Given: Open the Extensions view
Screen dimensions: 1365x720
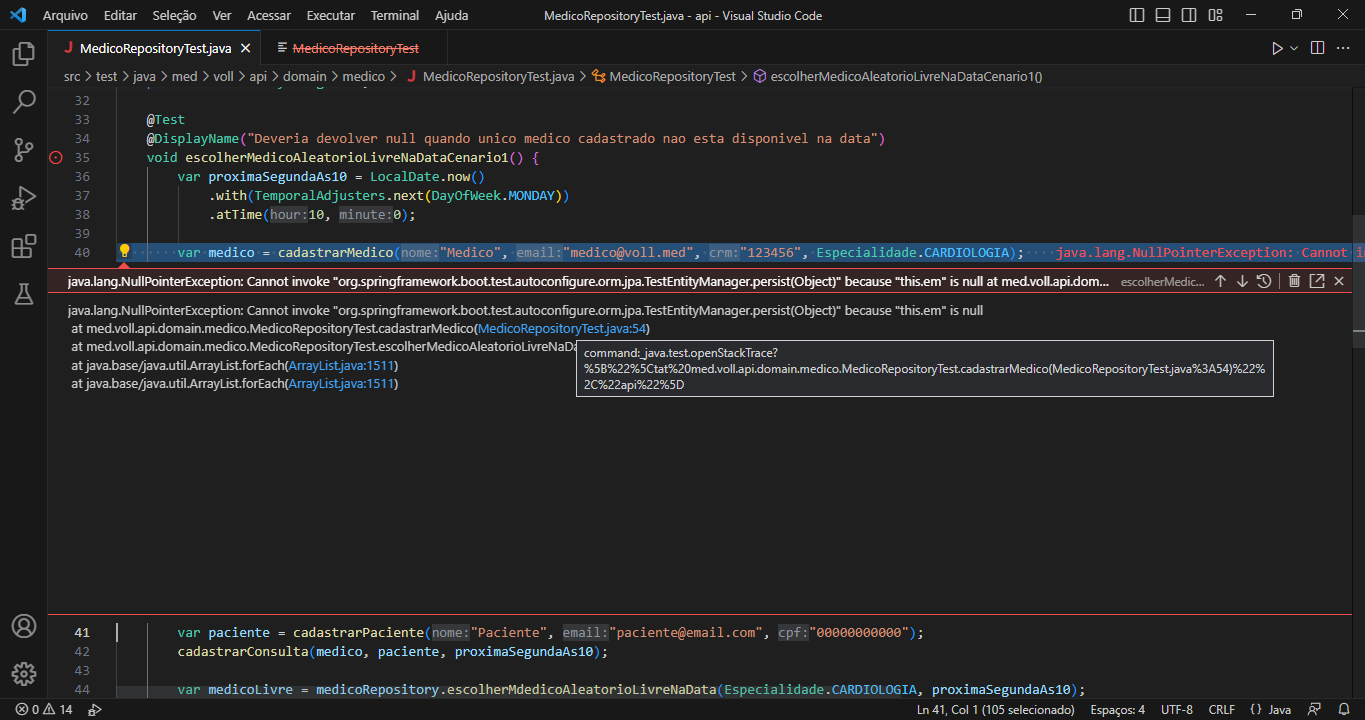Looking at the screenshot, I should click(23, 246).
